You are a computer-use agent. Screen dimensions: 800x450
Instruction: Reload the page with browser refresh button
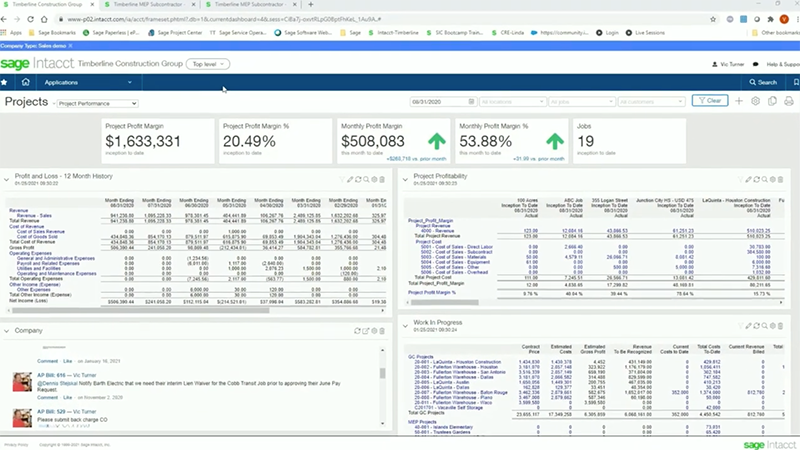click(30, 19)
